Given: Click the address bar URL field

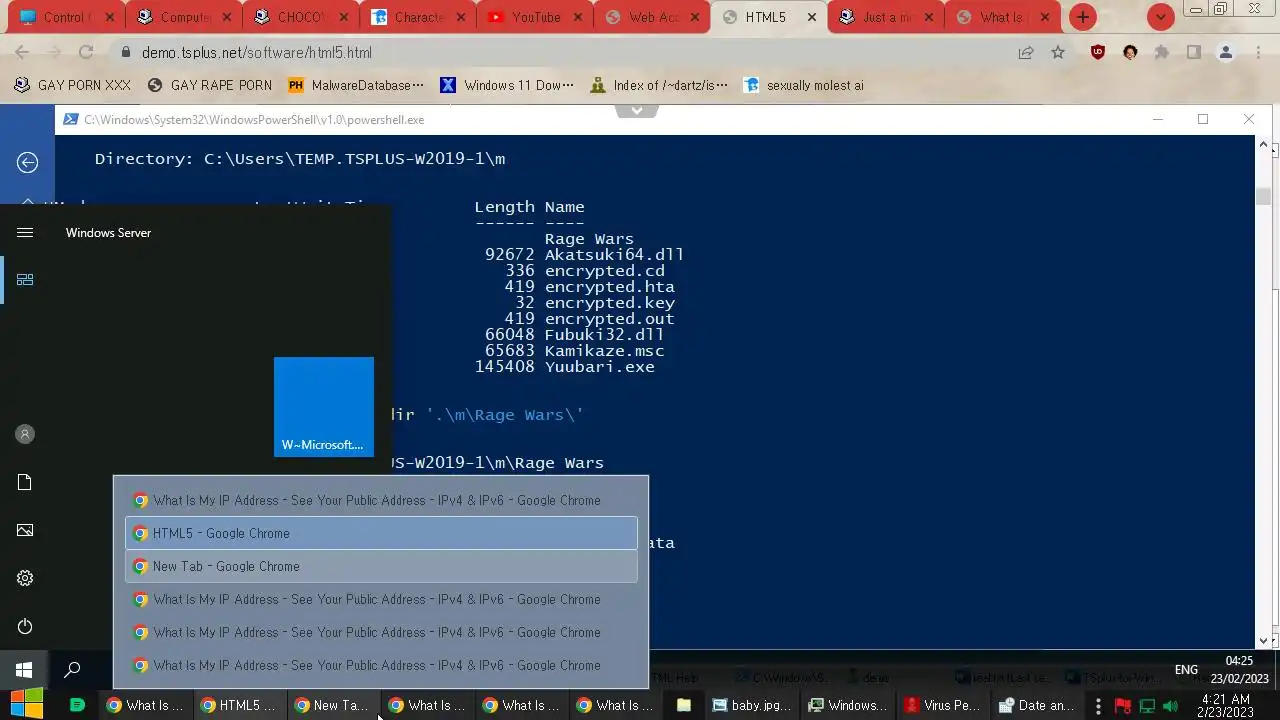Looking at the screenshot, I should 570,52.
